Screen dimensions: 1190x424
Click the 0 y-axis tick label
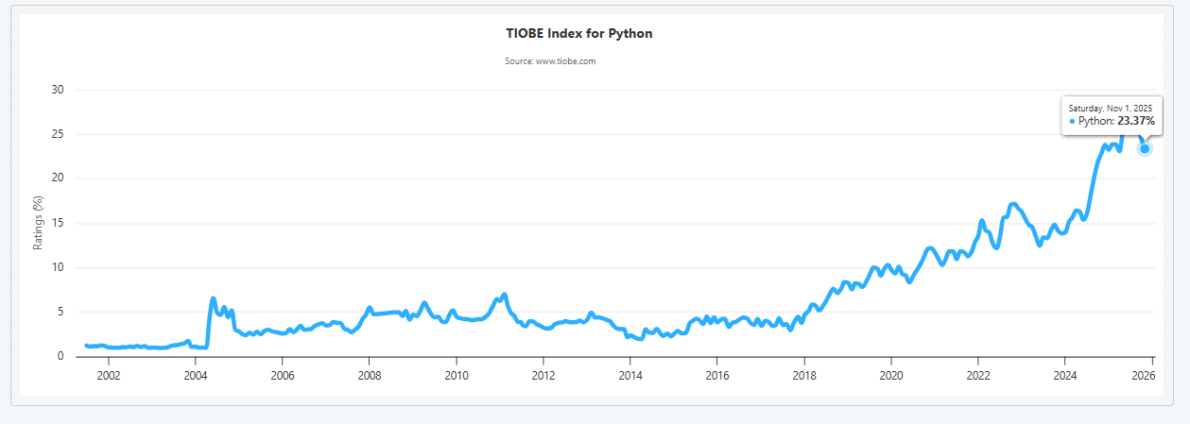[61, 356]
